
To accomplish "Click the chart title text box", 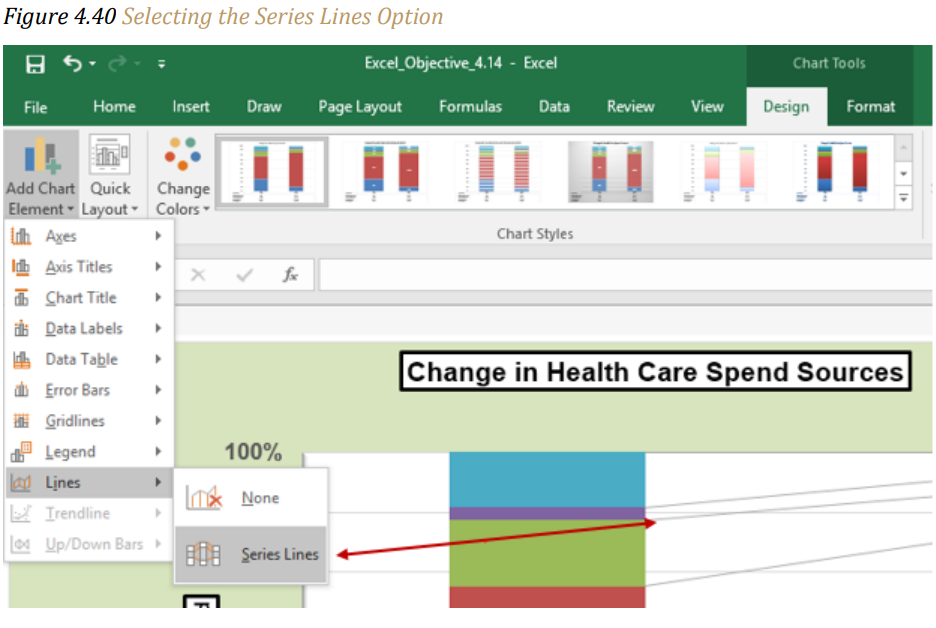I will (x=655, y=372).
